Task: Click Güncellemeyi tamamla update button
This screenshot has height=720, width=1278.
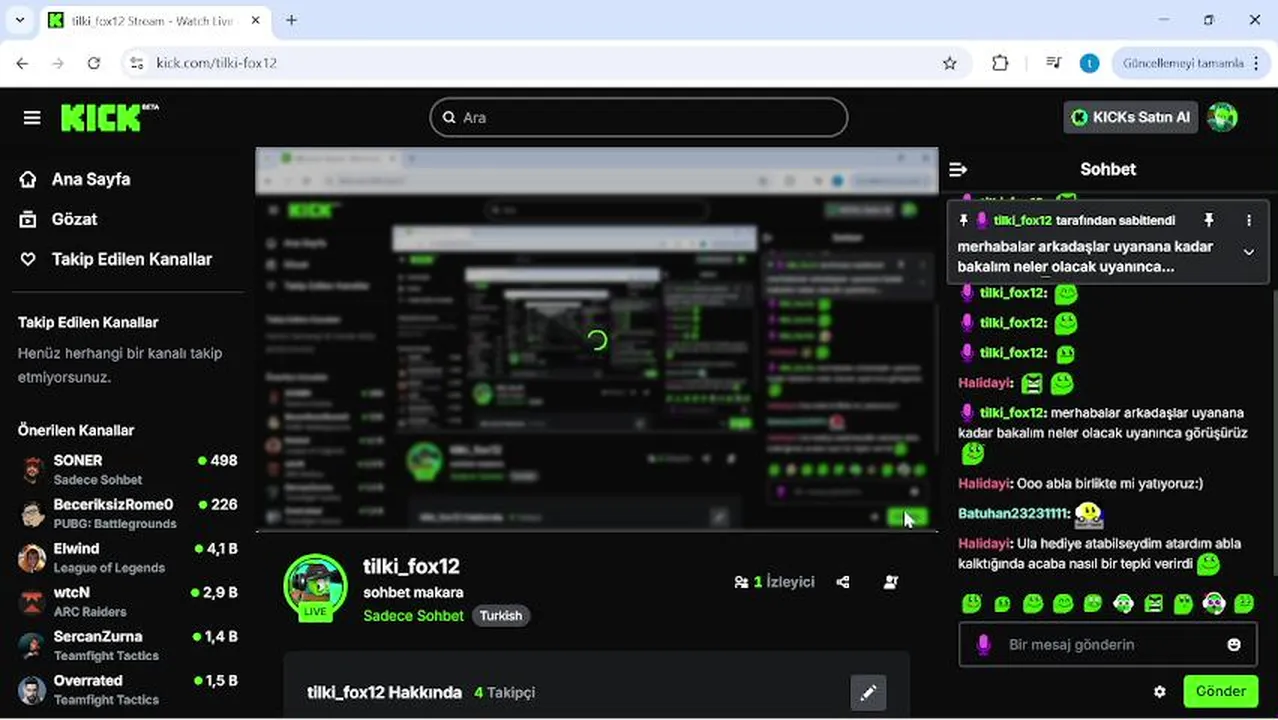Action: pyautogui.click(x=1182, y=63)
